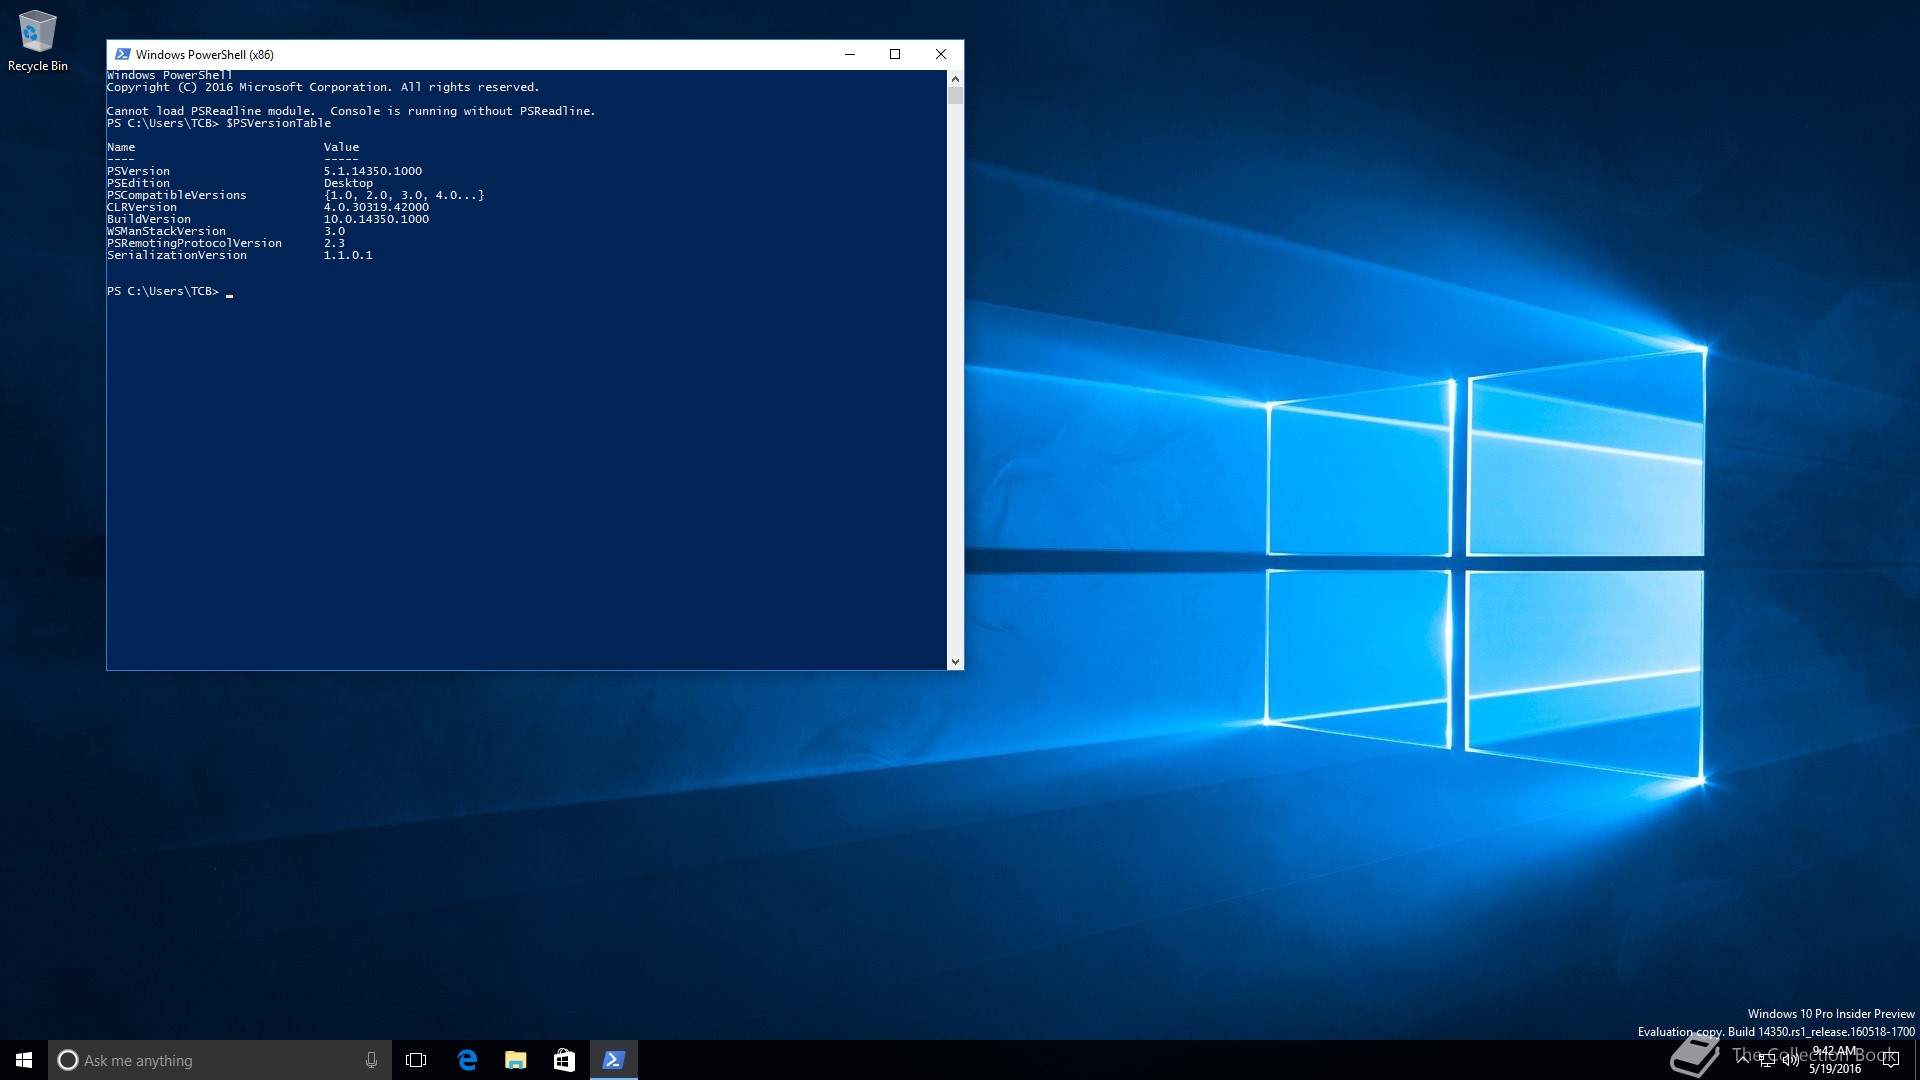1920x1080 pixels.
Task: Launch Microsoft Edge from the taskbar
Action: coord(466,1060)
